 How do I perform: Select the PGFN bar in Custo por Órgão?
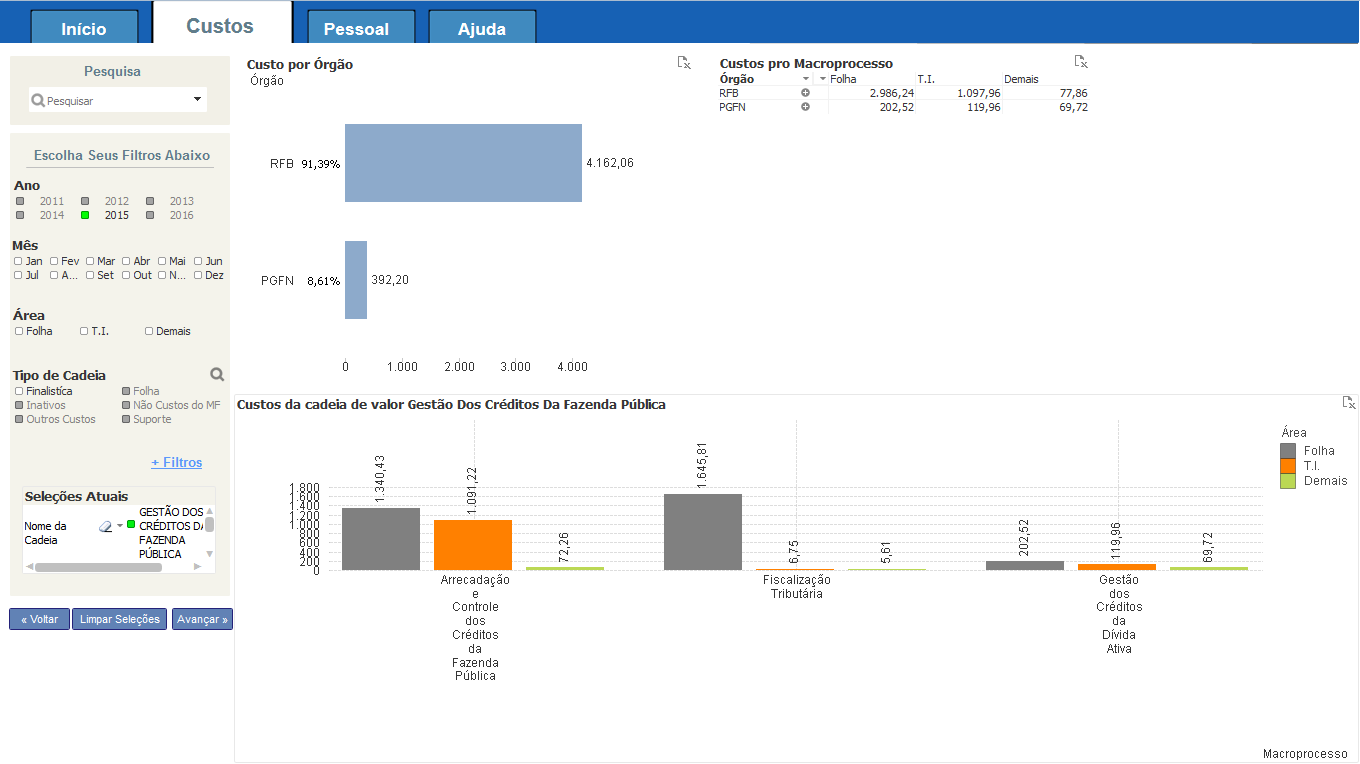[x=356, y=280]
